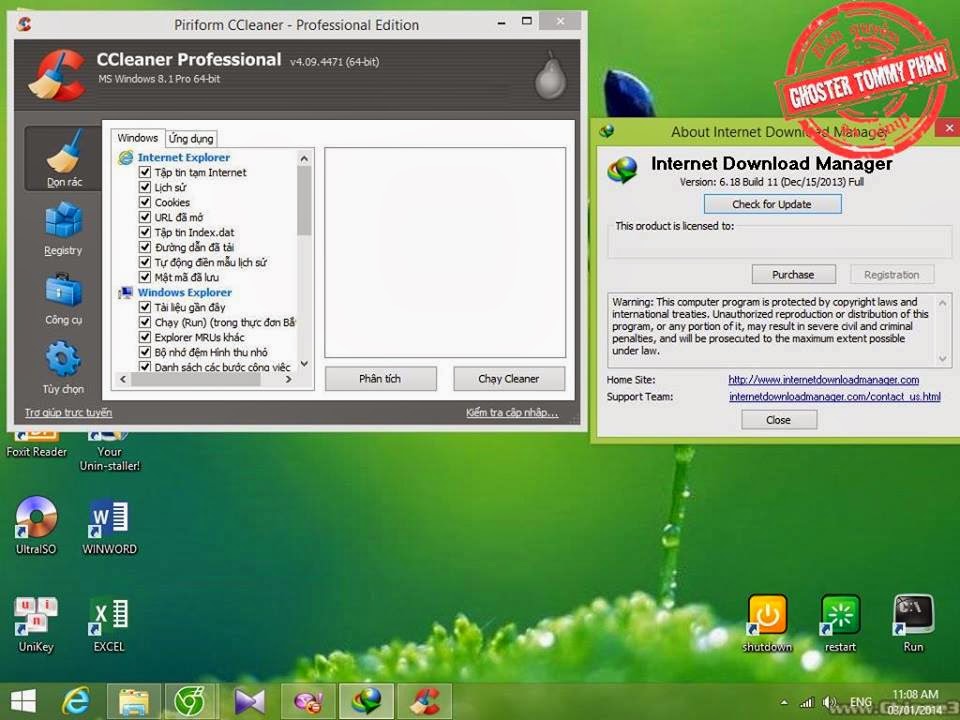Screen dimensions: 960x720
Task: Uncheck Tập tin Index.dat checkbox
Action: tap(144, 232)
